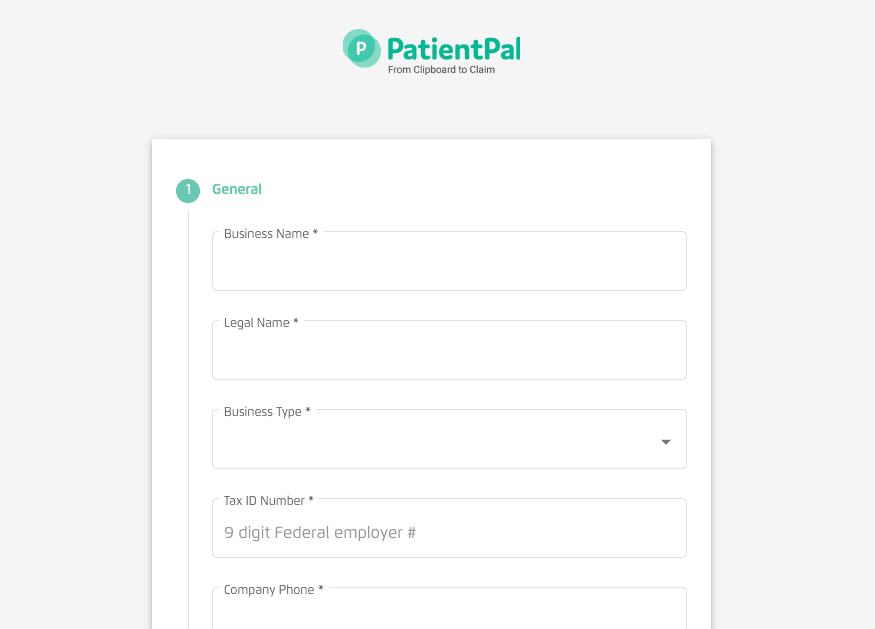Click the Business Name label

pos(264,233)
